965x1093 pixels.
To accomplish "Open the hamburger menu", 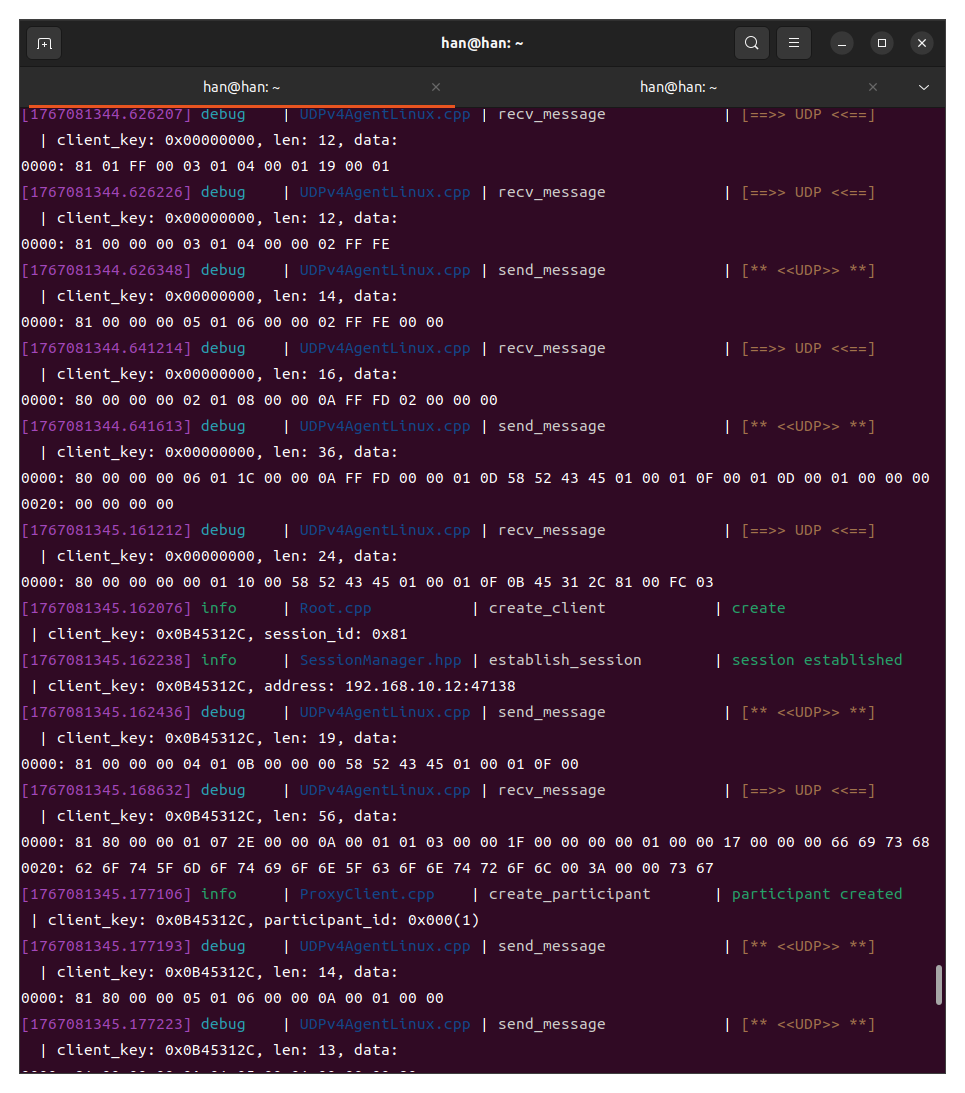I will point(793,43).
